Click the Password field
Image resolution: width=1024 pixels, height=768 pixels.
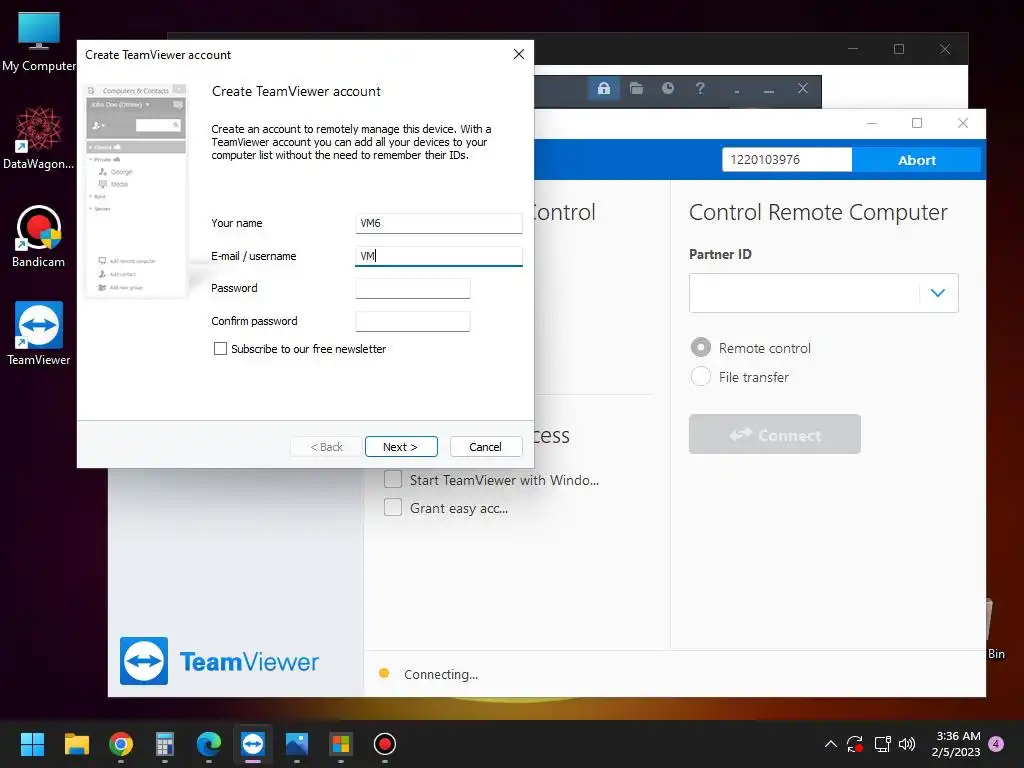coord(413,289)
